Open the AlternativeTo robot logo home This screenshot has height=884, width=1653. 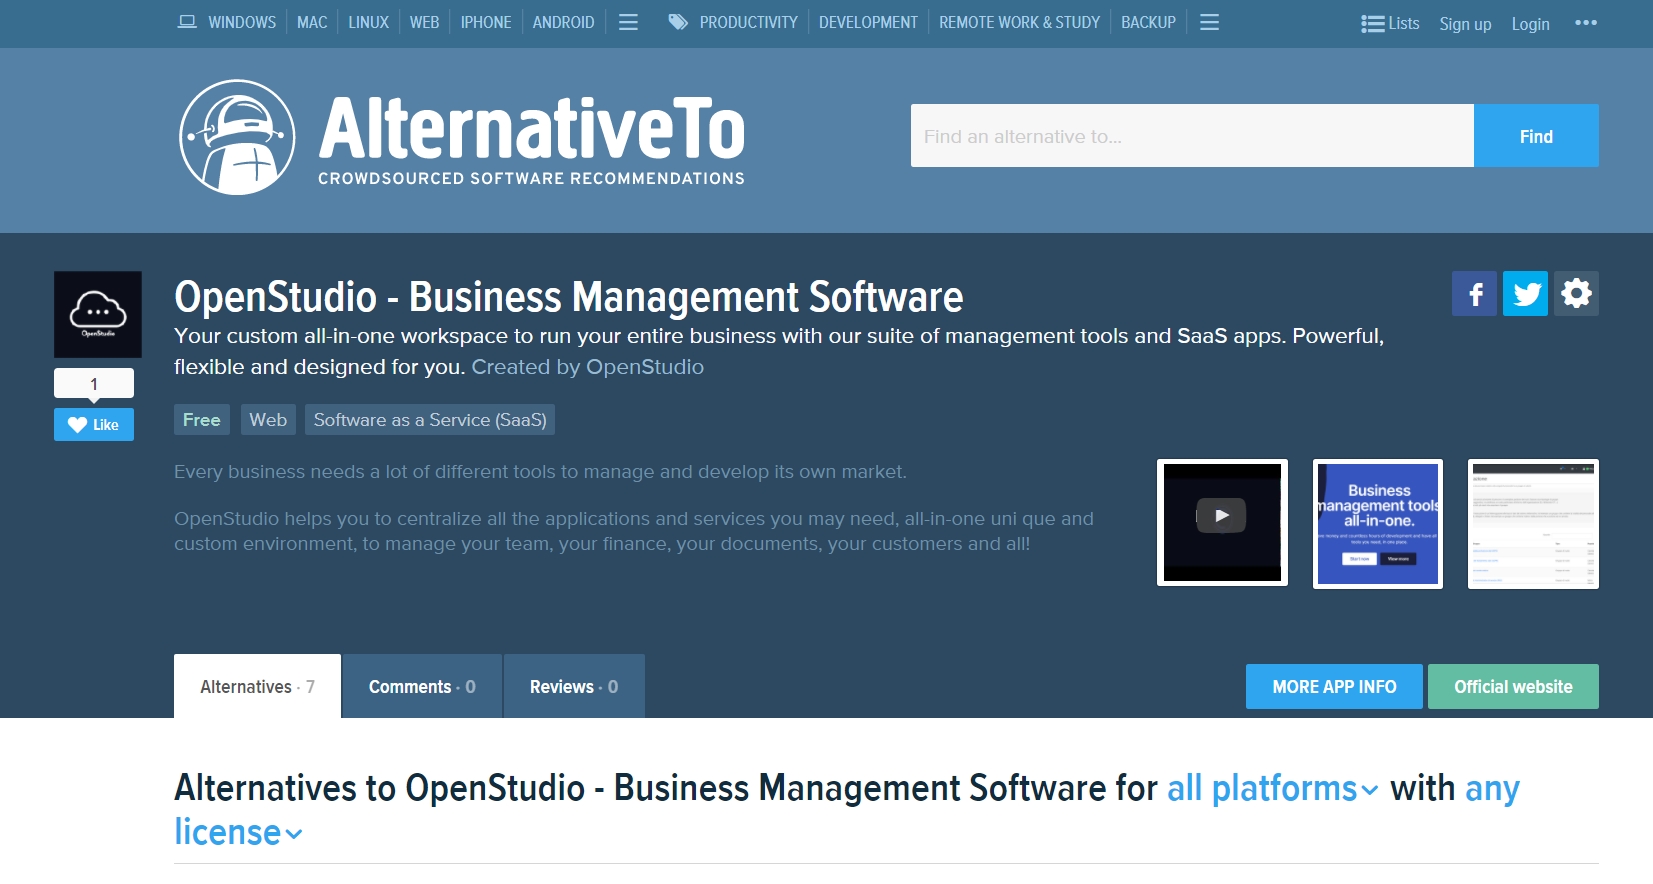coord(237,137)
